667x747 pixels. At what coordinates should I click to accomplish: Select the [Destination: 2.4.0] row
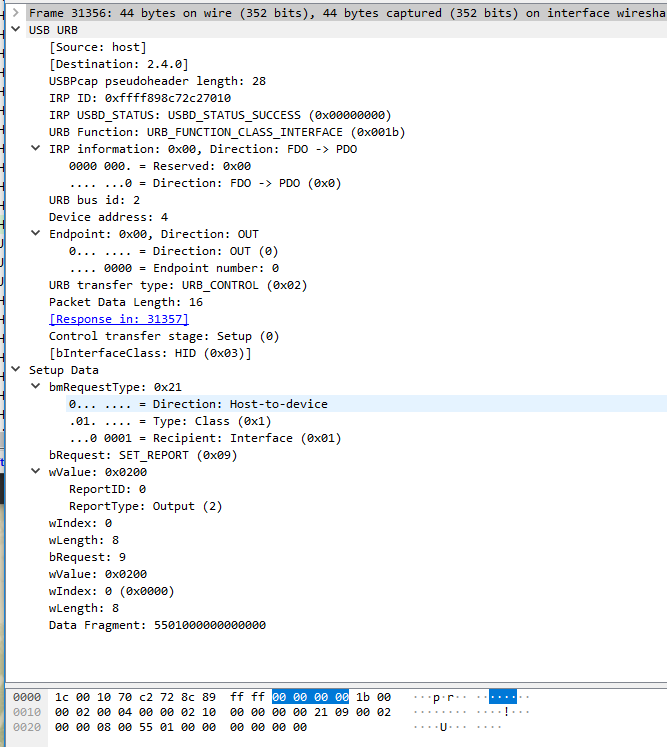click(x=119, y=64)
